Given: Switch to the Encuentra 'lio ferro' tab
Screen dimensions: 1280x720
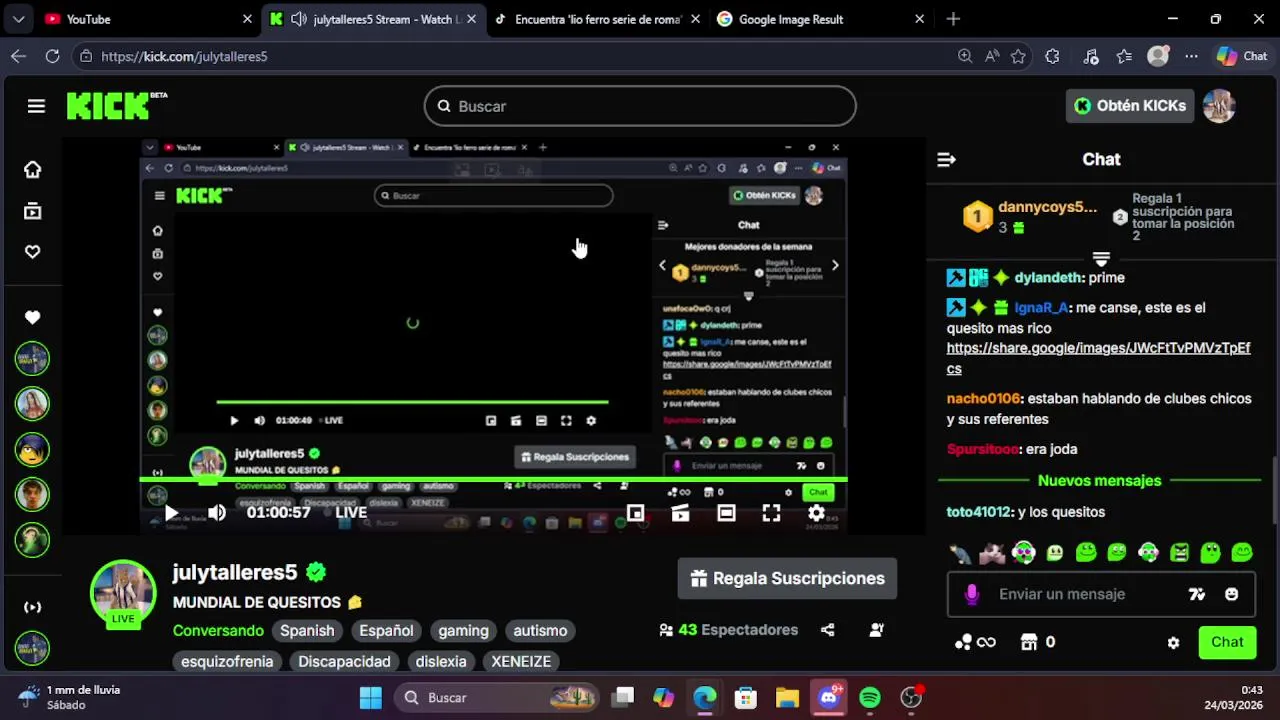Looking at the screenshot, I should tap(597, 19).
